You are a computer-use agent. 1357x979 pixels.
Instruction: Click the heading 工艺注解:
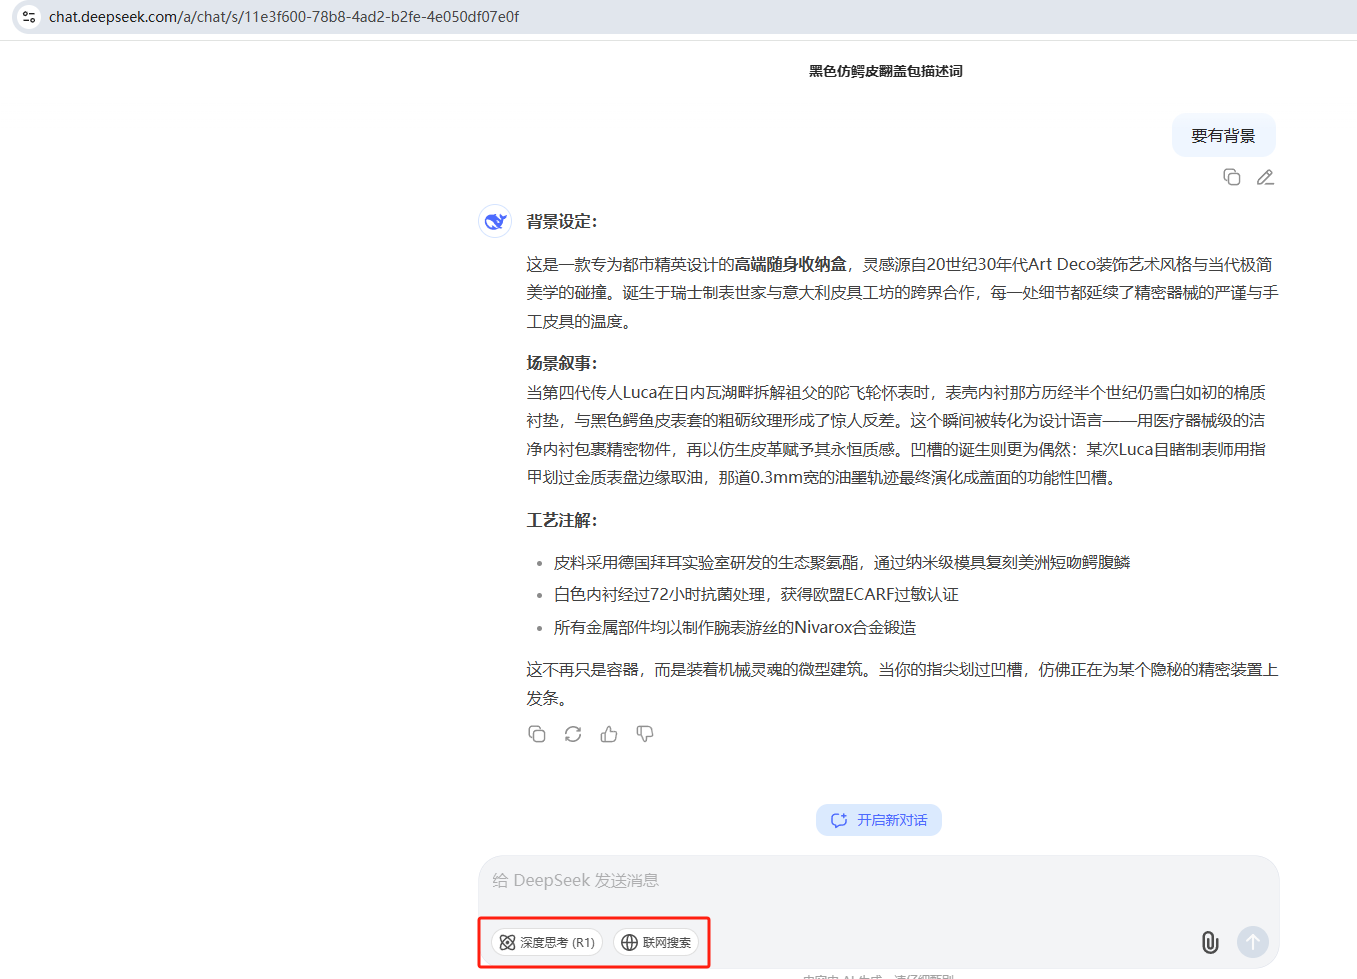[562, 520]
